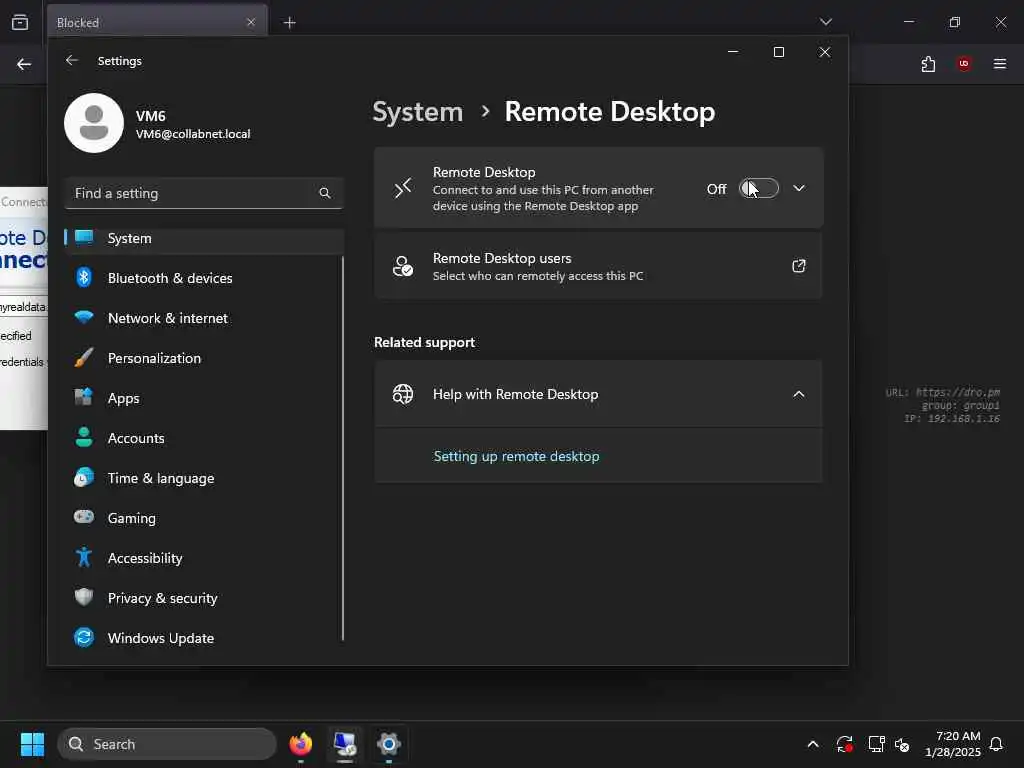
Task: Click the network tray icon
Action: click(x=876, y=744)
